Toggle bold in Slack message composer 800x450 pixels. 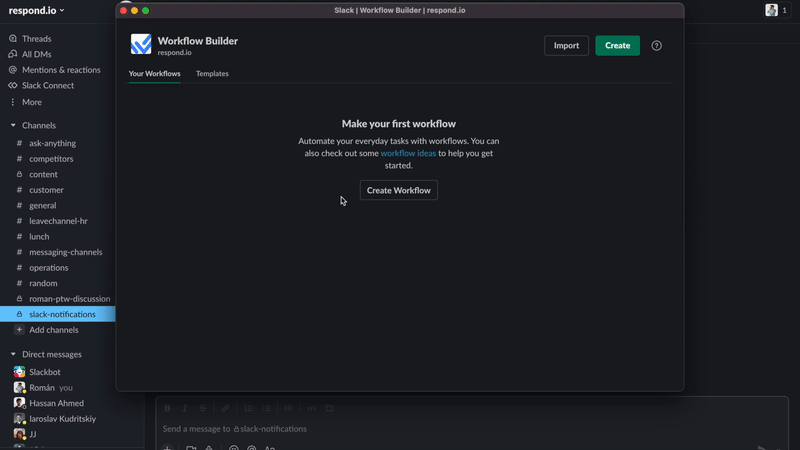coord(167,408)
